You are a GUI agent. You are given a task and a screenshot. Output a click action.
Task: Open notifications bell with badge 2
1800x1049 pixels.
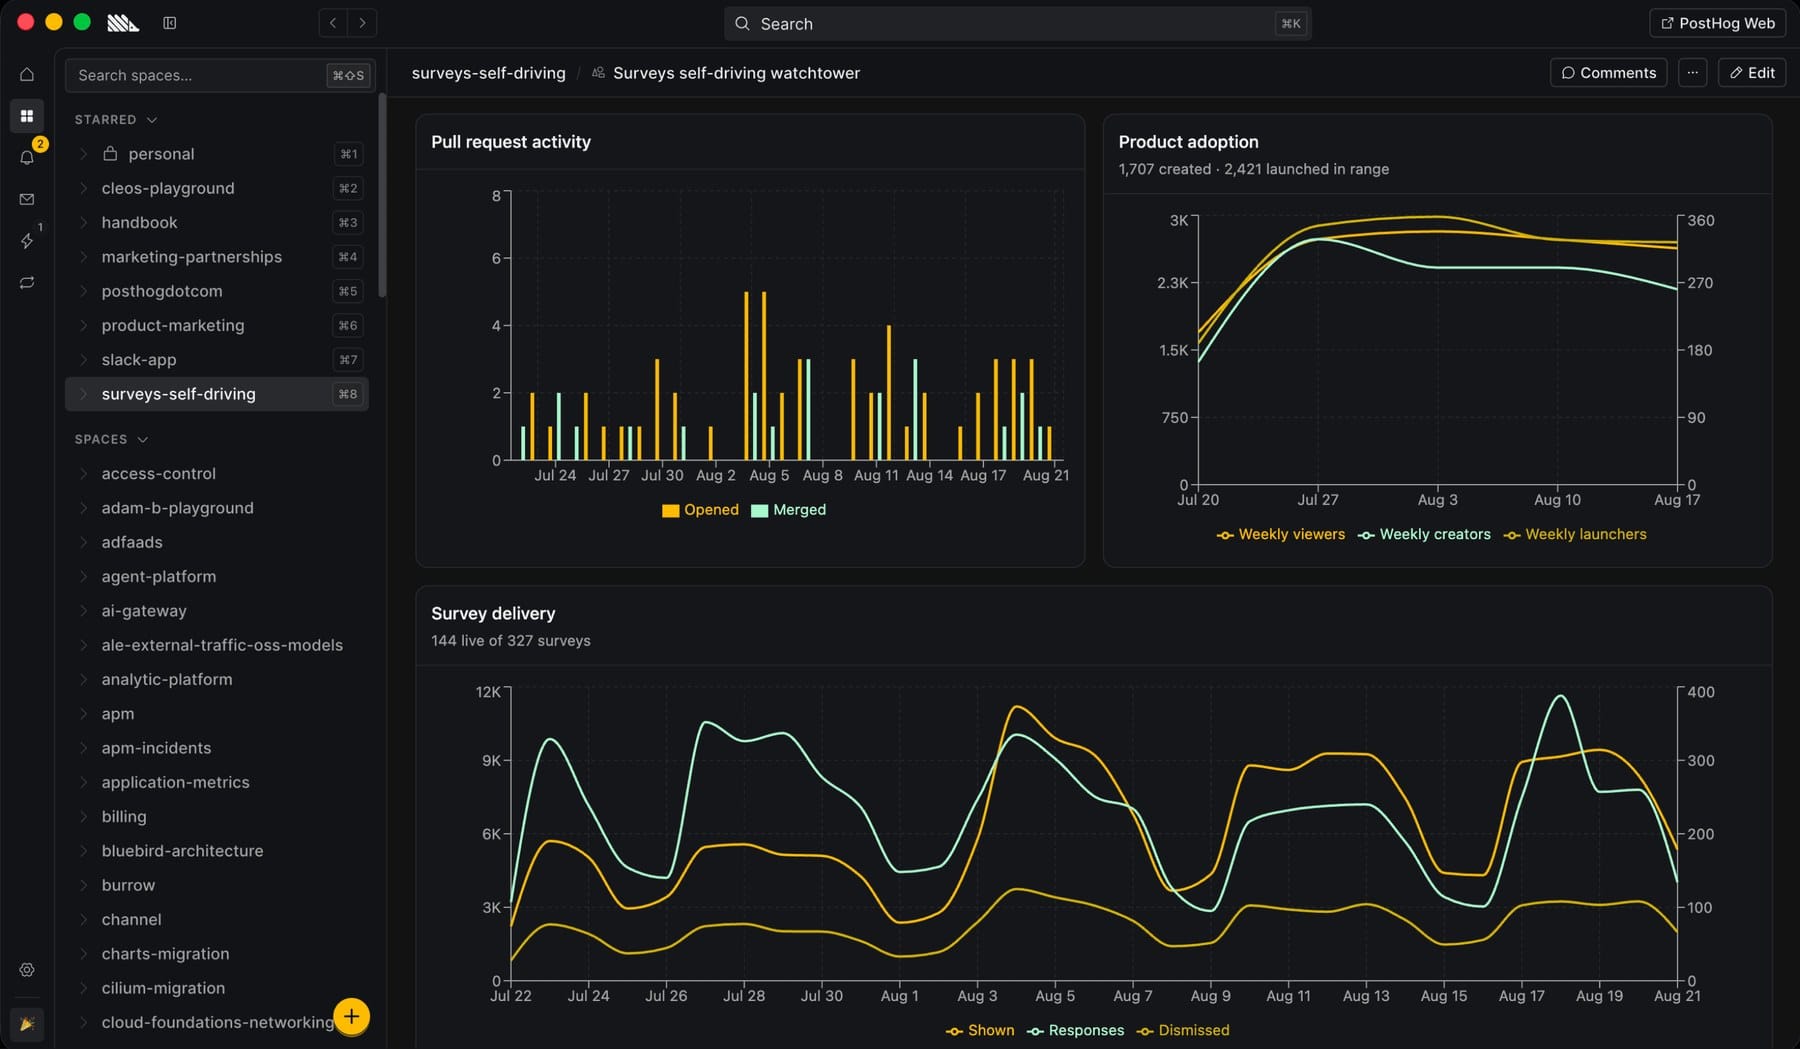[x=27, y=157]
